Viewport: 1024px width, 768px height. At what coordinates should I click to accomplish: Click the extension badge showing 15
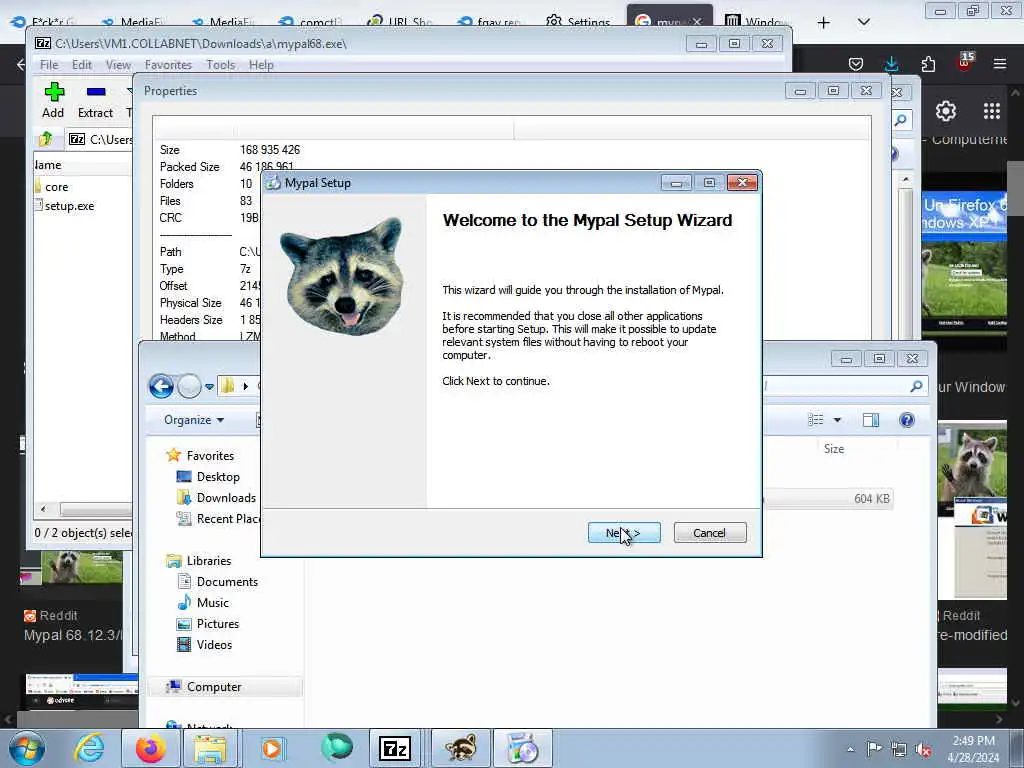pyautogui.click(x=965, y=61)
